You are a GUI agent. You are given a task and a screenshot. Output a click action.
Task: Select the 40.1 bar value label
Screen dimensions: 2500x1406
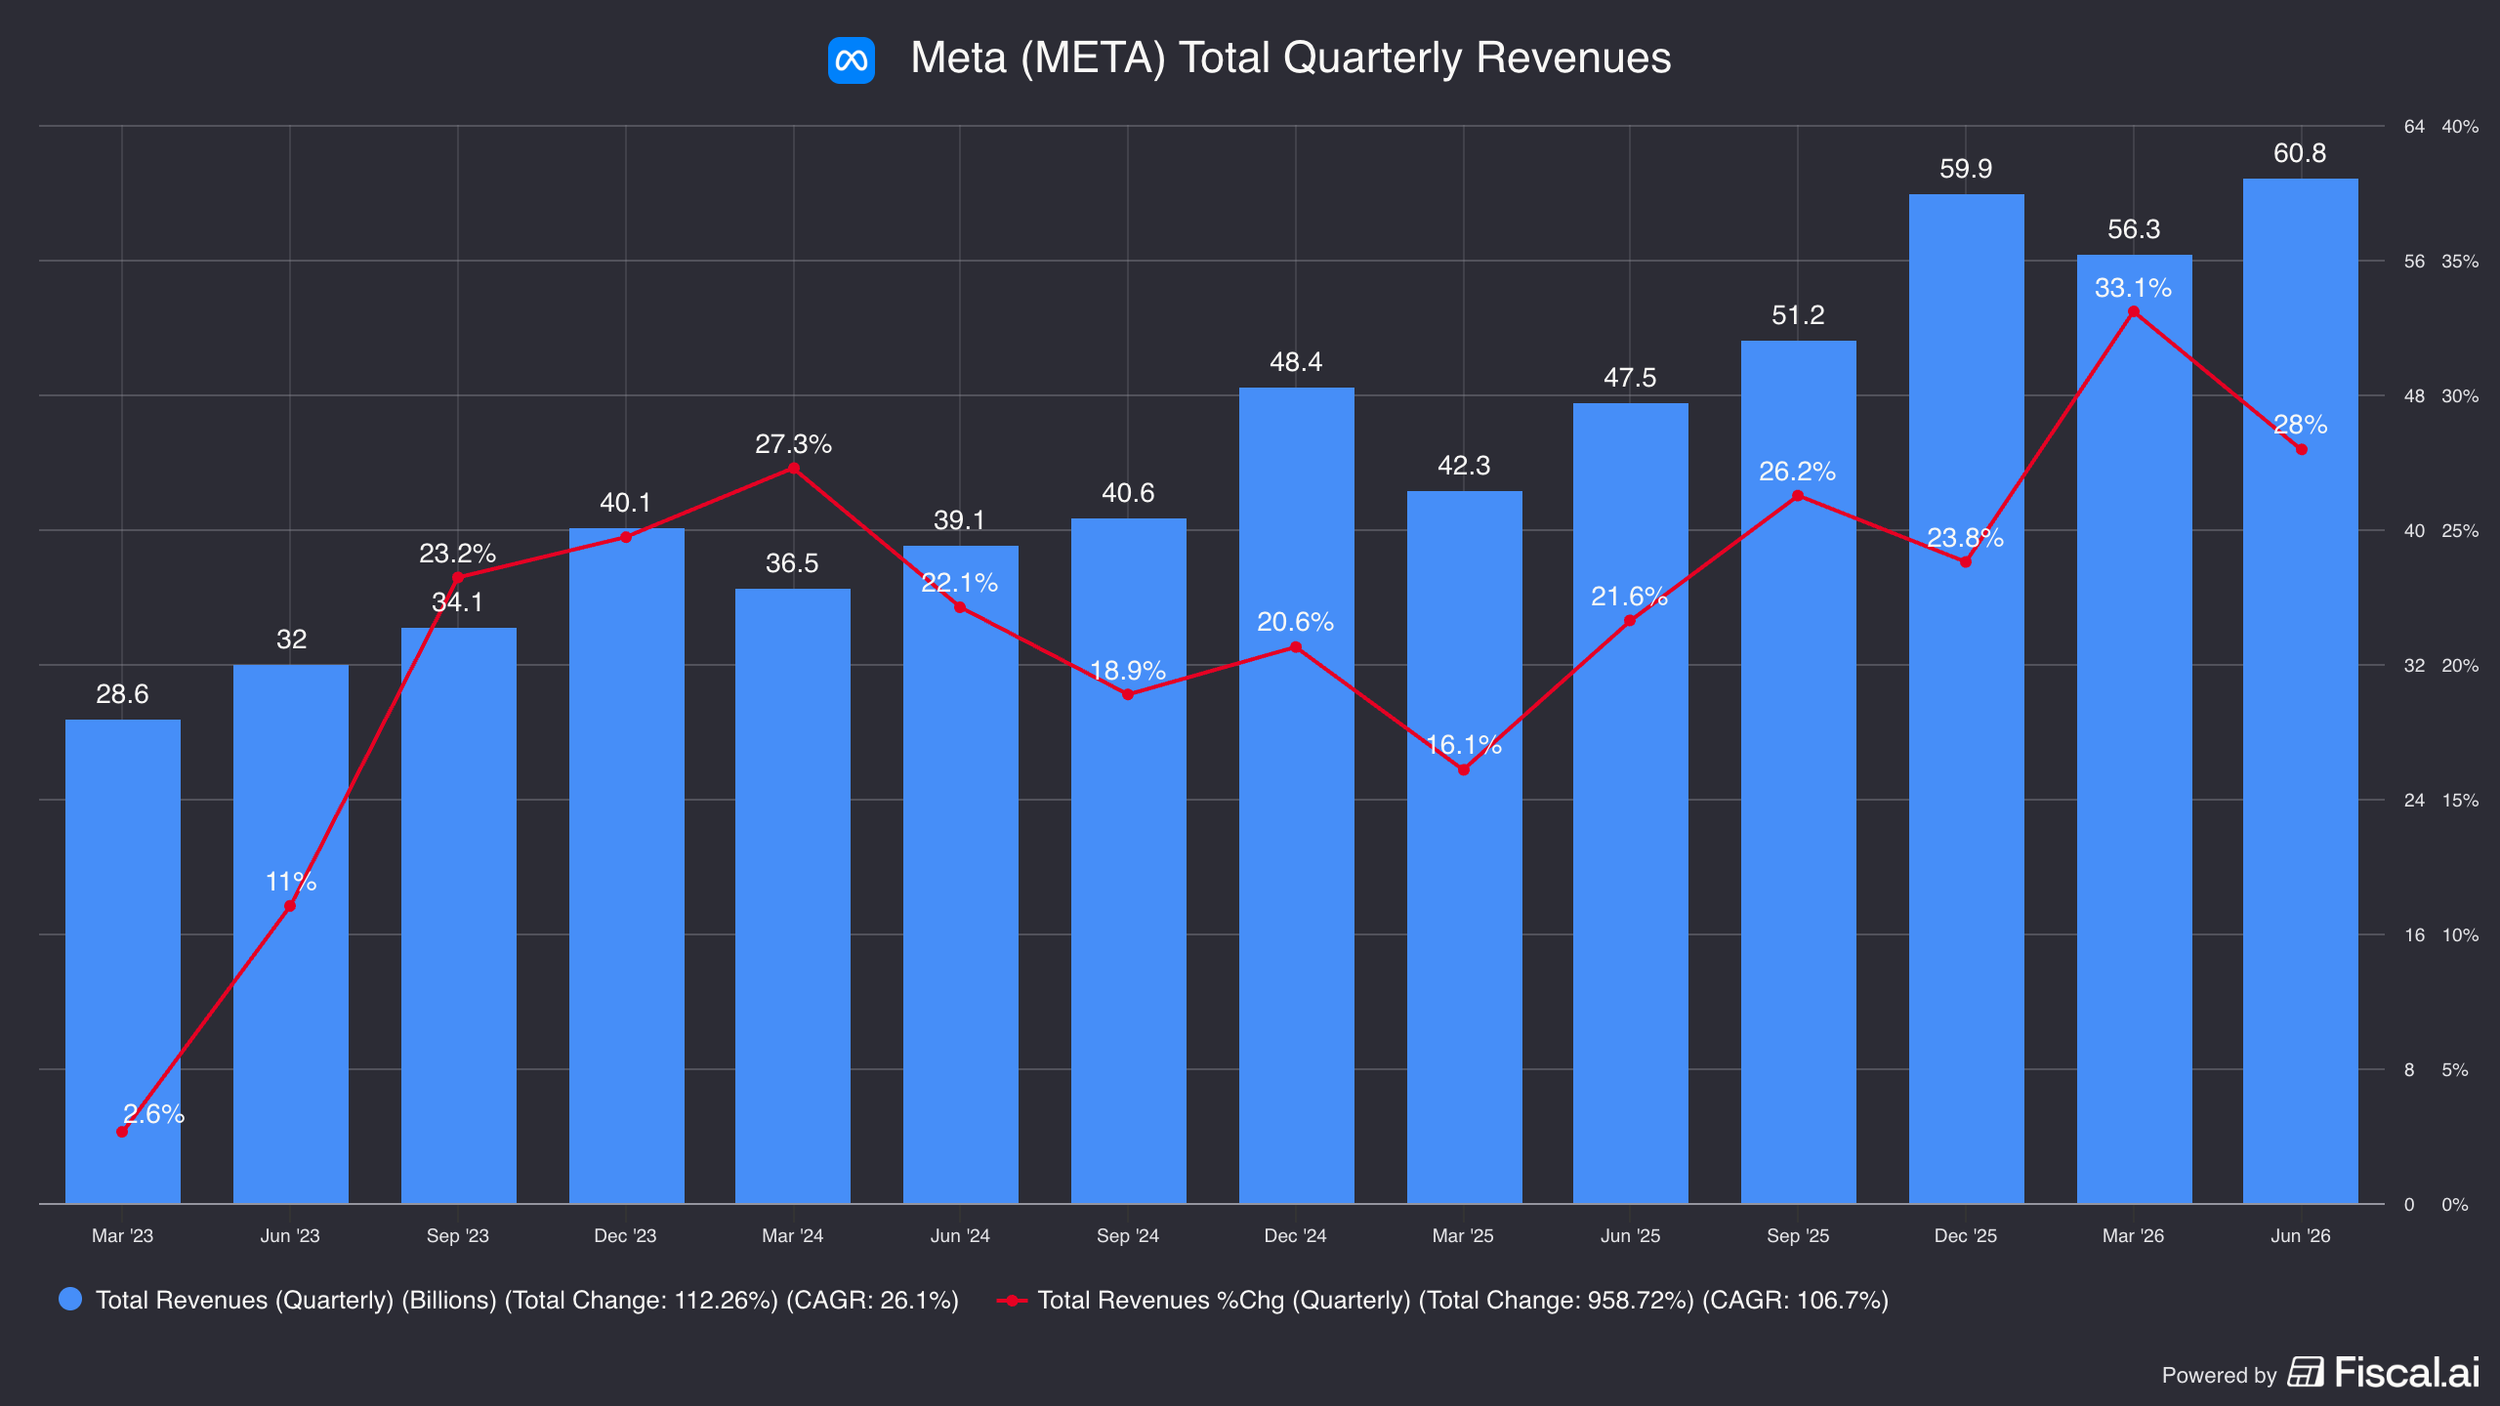click(x=626, y=503)
